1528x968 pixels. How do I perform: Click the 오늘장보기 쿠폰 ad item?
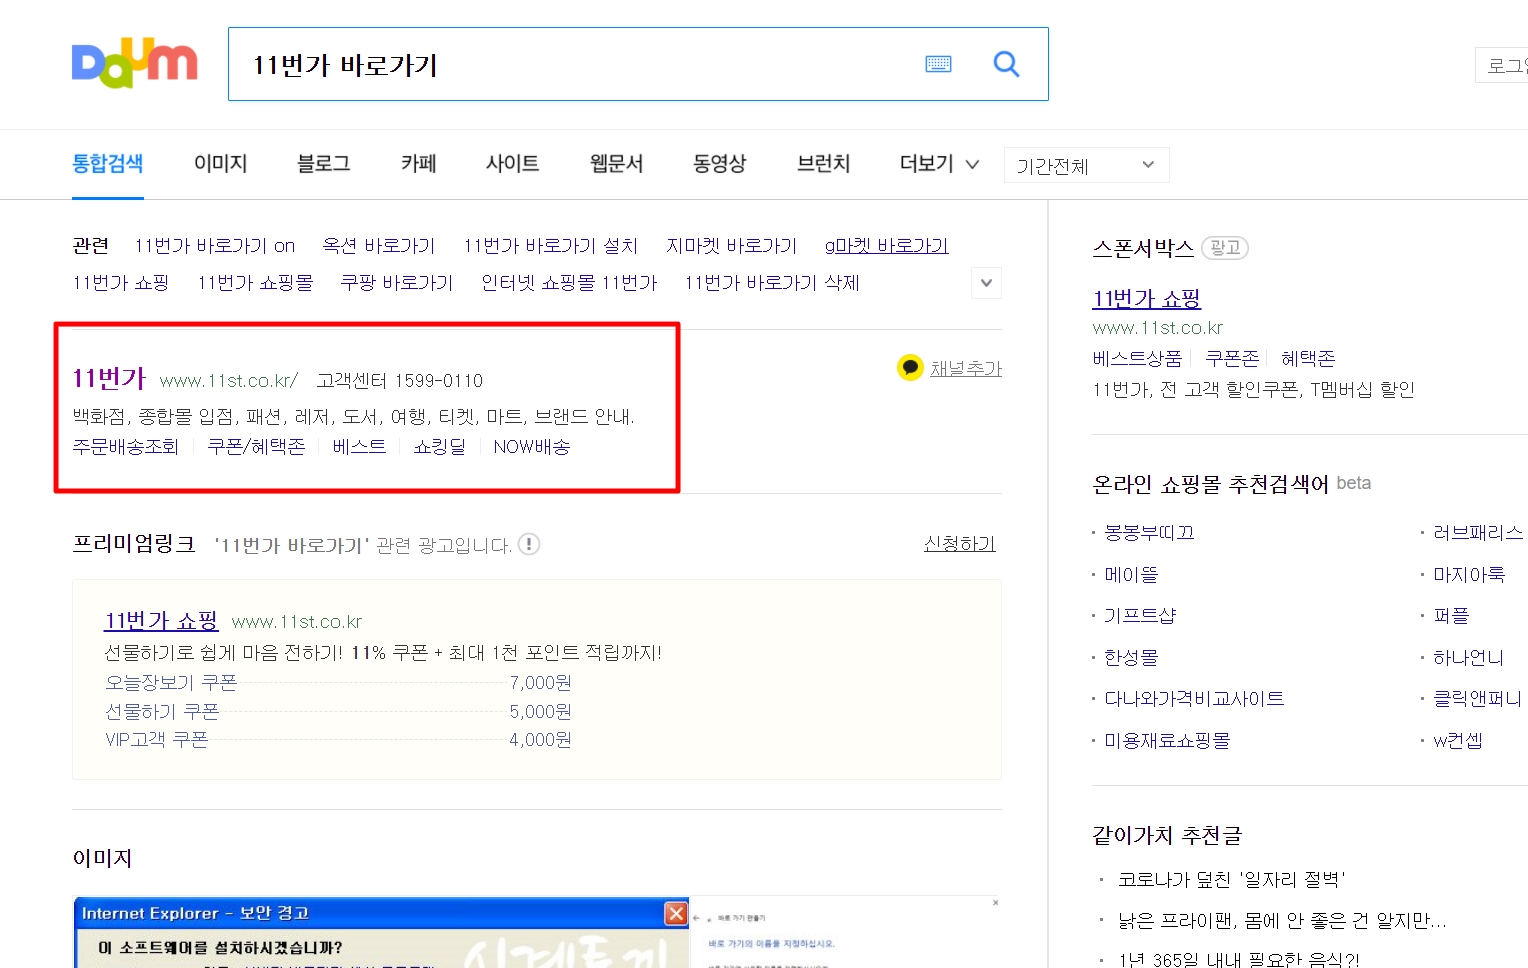171,682
